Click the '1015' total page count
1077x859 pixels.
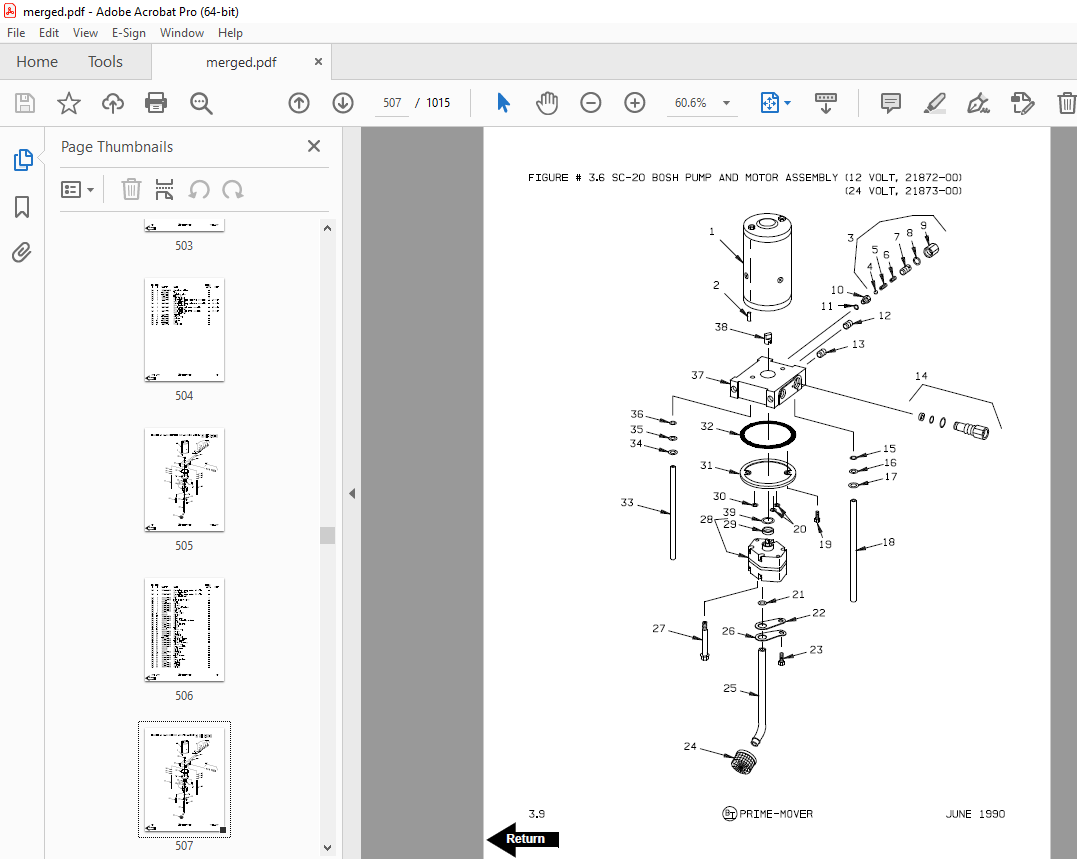point(438,103)
